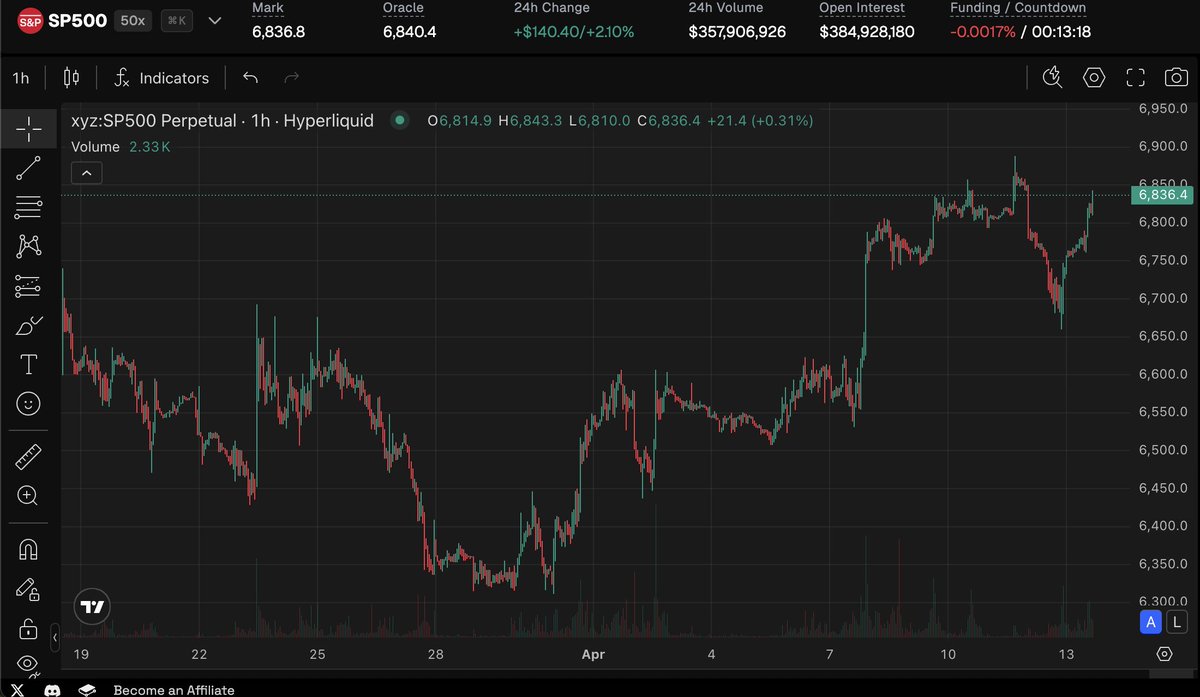Undo the last chart action
Image resolution: width=1200 pixels, height=697 pixels.
[x=250, y=78]
